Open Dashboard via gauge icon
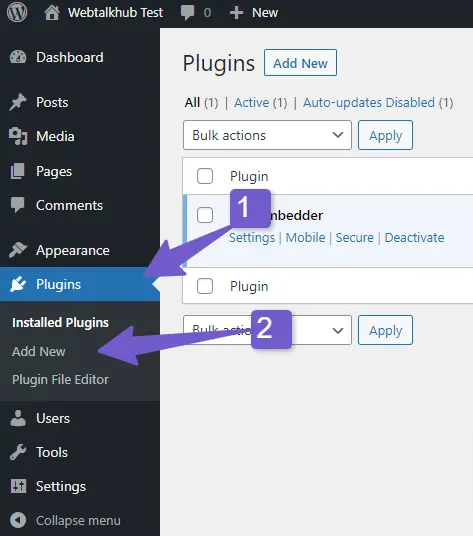This screenshot has height=536, width=473. [18, 57]
